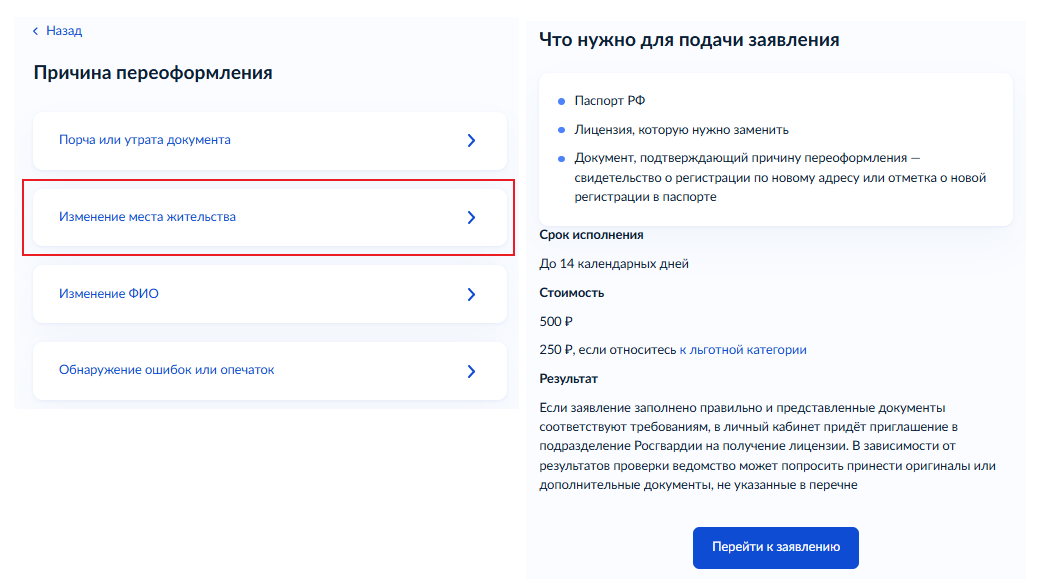Click the Причина переоформления heading
Viewport: 1040px width, 585px height.
(153, 72)
